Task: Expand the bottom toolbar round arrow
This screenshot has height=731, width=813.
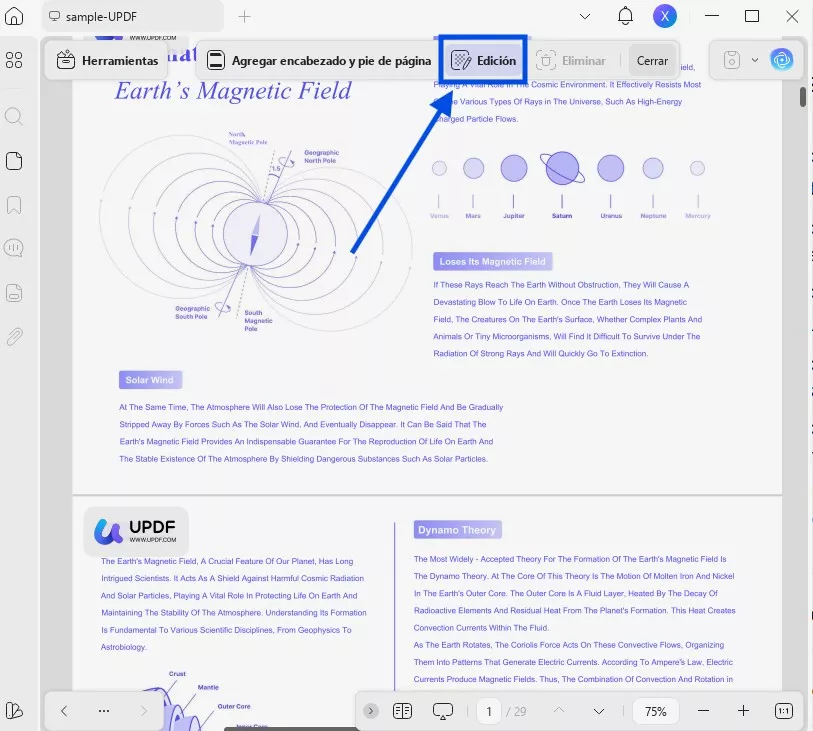Action: (x=371, y=711)
